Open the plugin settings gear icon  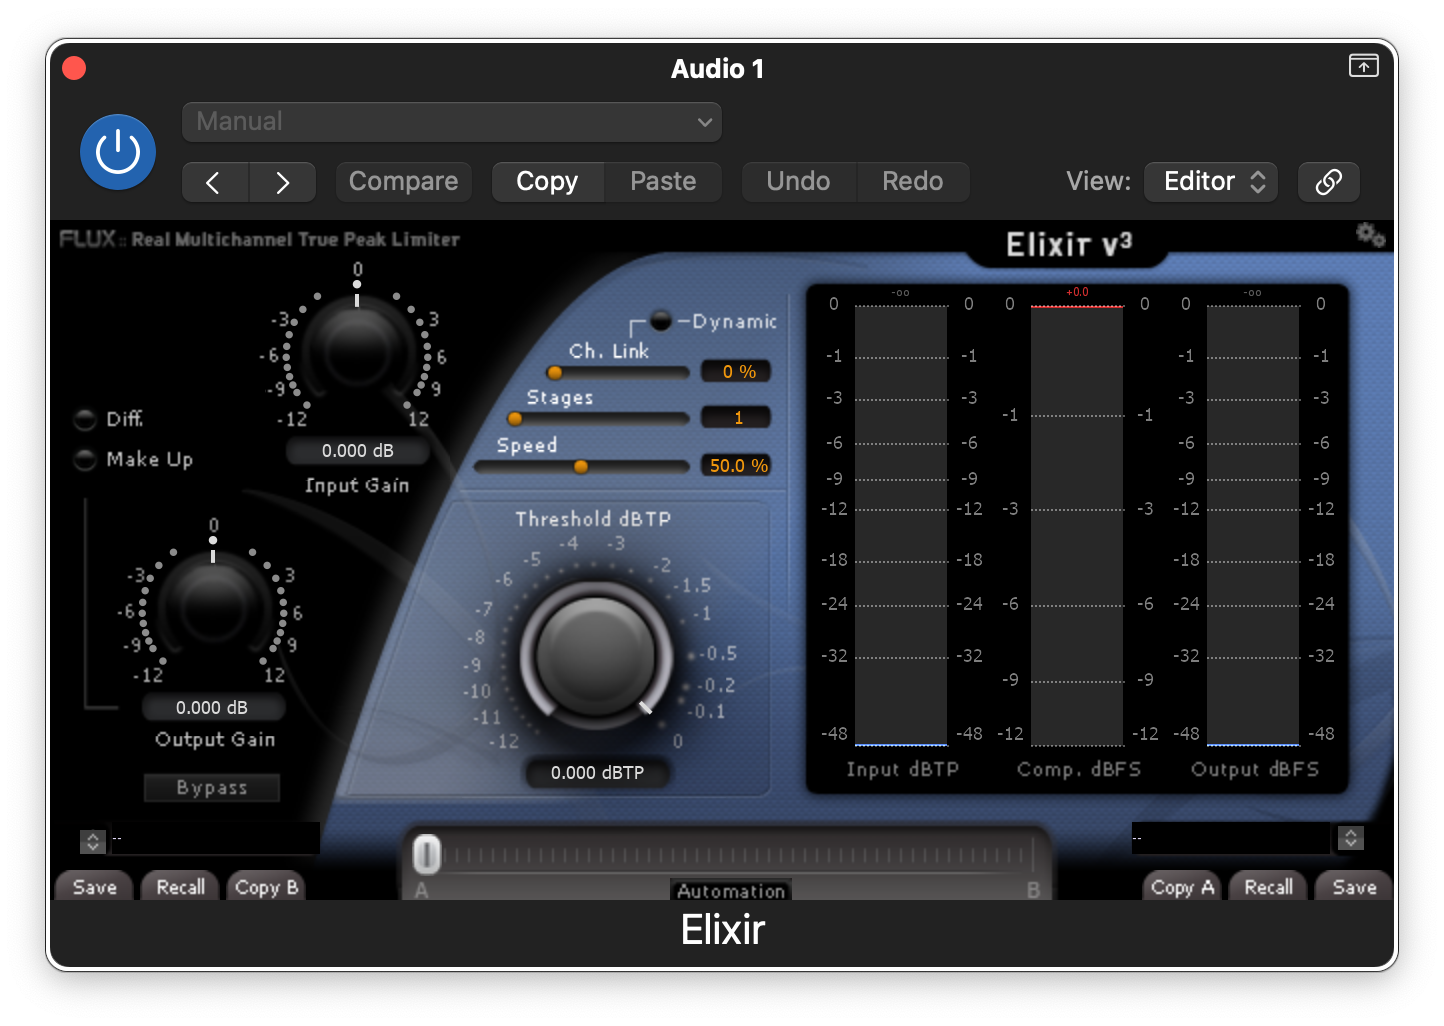tap(1370, 233)
